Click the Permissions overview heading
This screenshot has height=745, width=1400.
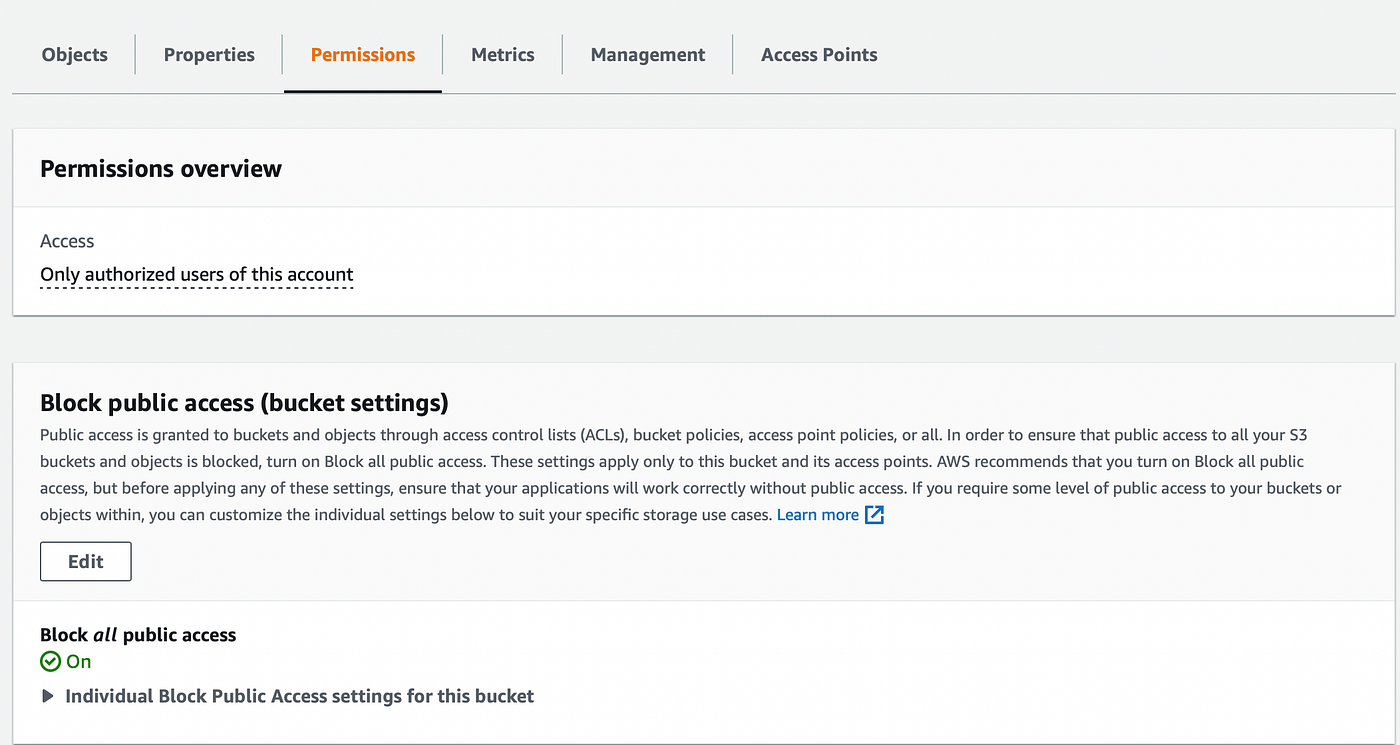tap(161, 169)
